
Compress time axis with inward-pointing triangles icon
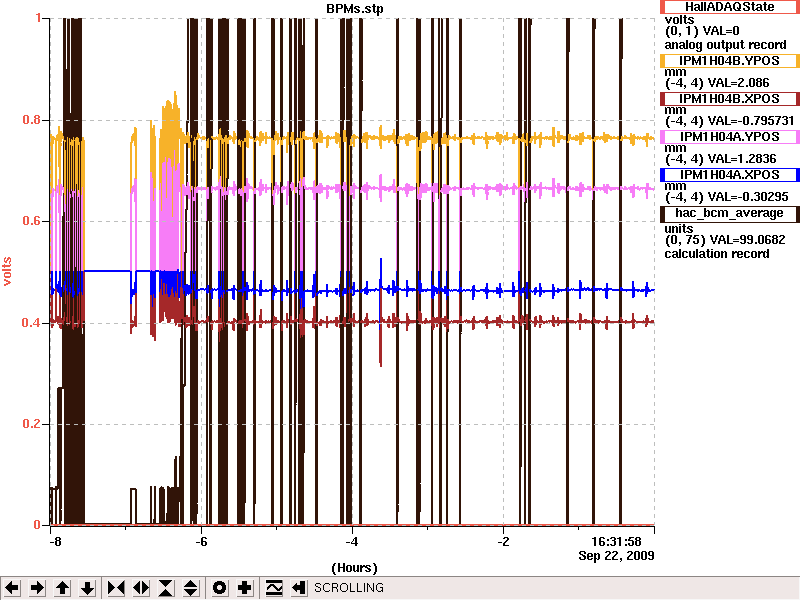[x=116, y=588]
